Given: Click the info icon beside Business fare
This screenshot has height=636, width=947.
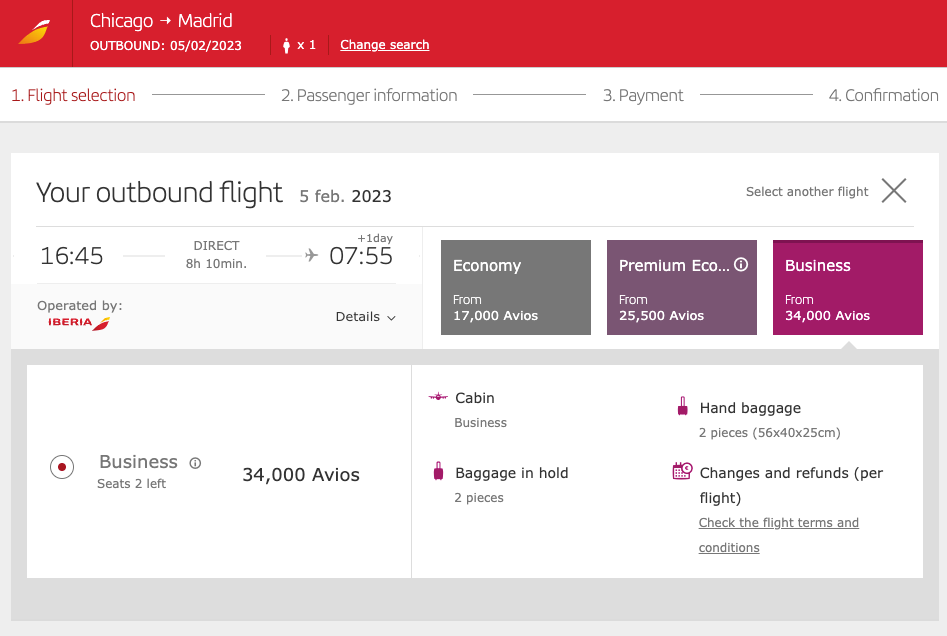Looking at the screenshot, I should (195, 463).
